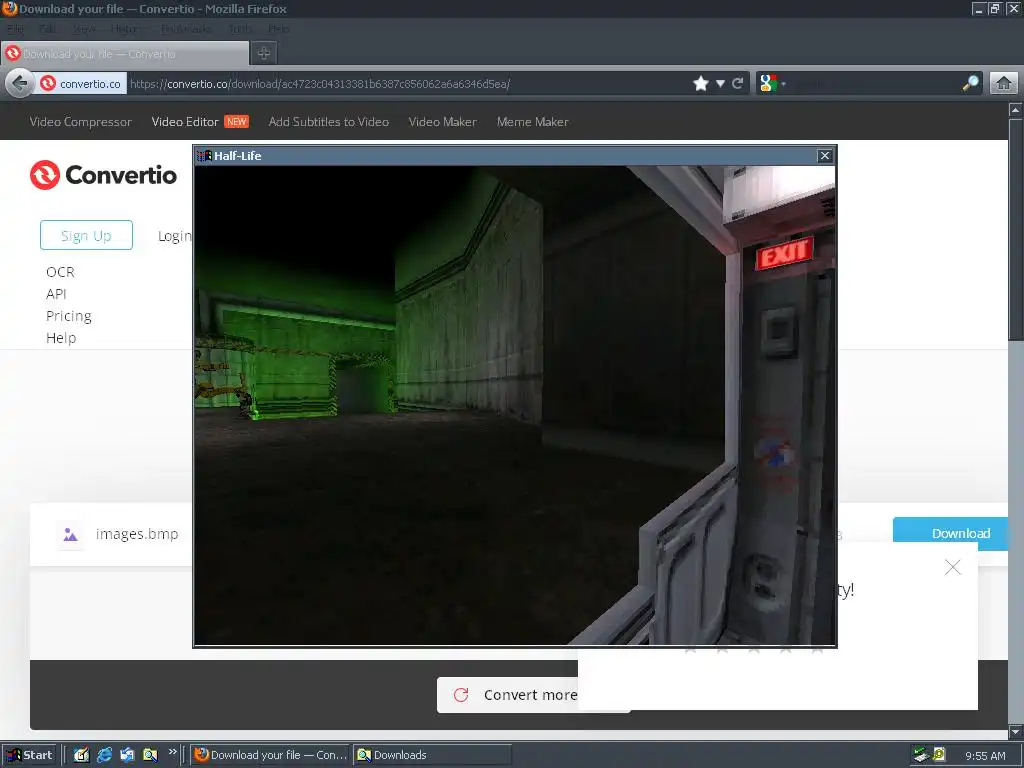Click the Firefox back arrow button

click(x=20, y=84)
